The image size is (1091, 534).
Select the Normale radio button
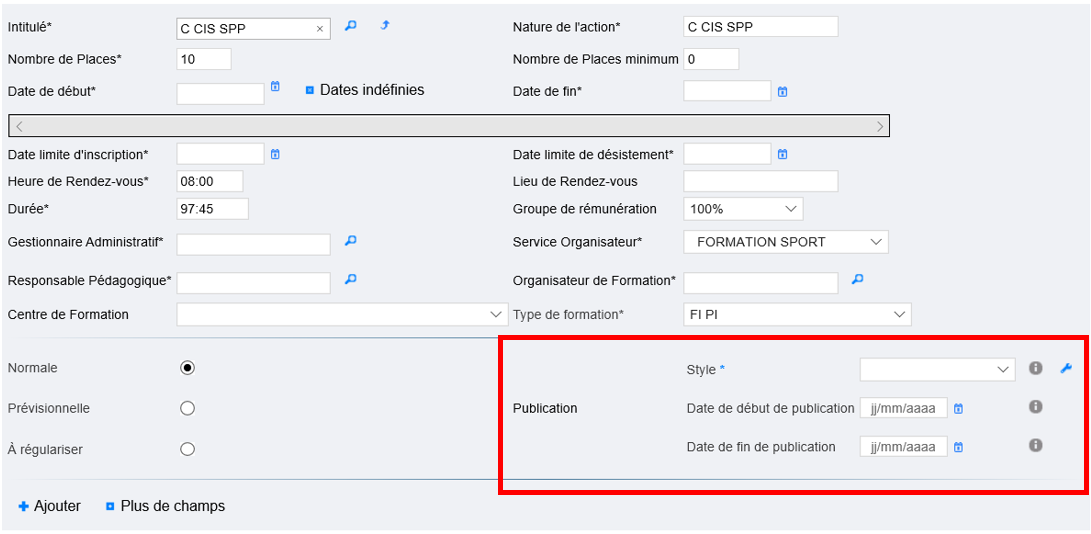pyautogui.click(x=187, y=368)
